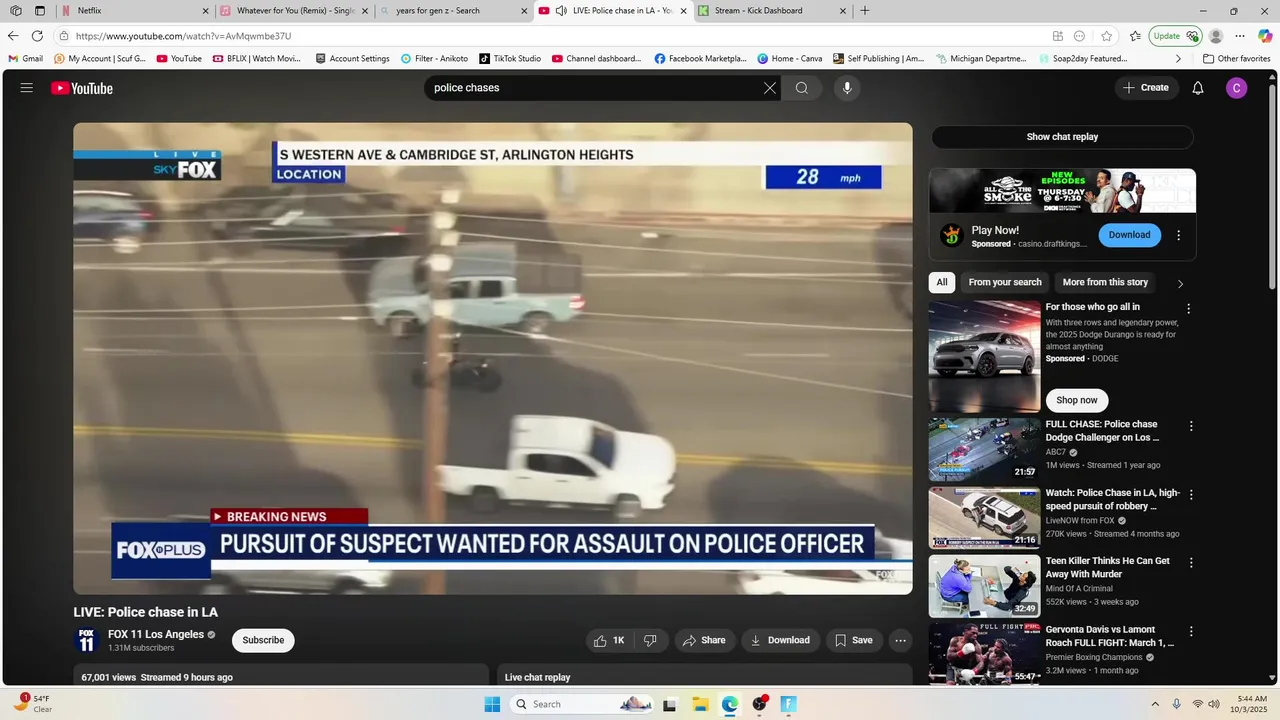1280x720 pixels.
Task: Click the browser address bar URL
Action: pyautogui.click(x=183, y=36)
